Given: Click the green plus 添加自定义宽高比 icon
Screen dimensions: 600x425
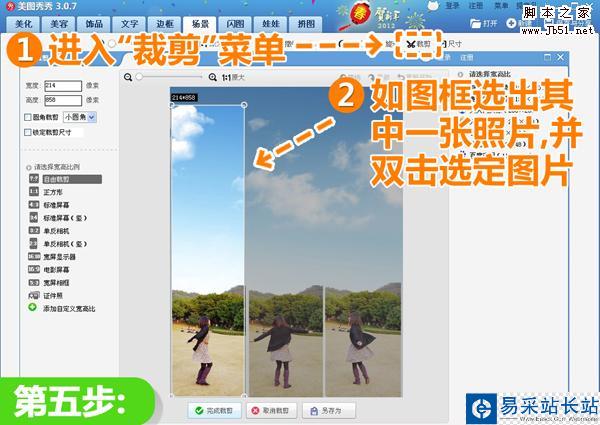Looking at the screenshot, I should pos(33,307).
